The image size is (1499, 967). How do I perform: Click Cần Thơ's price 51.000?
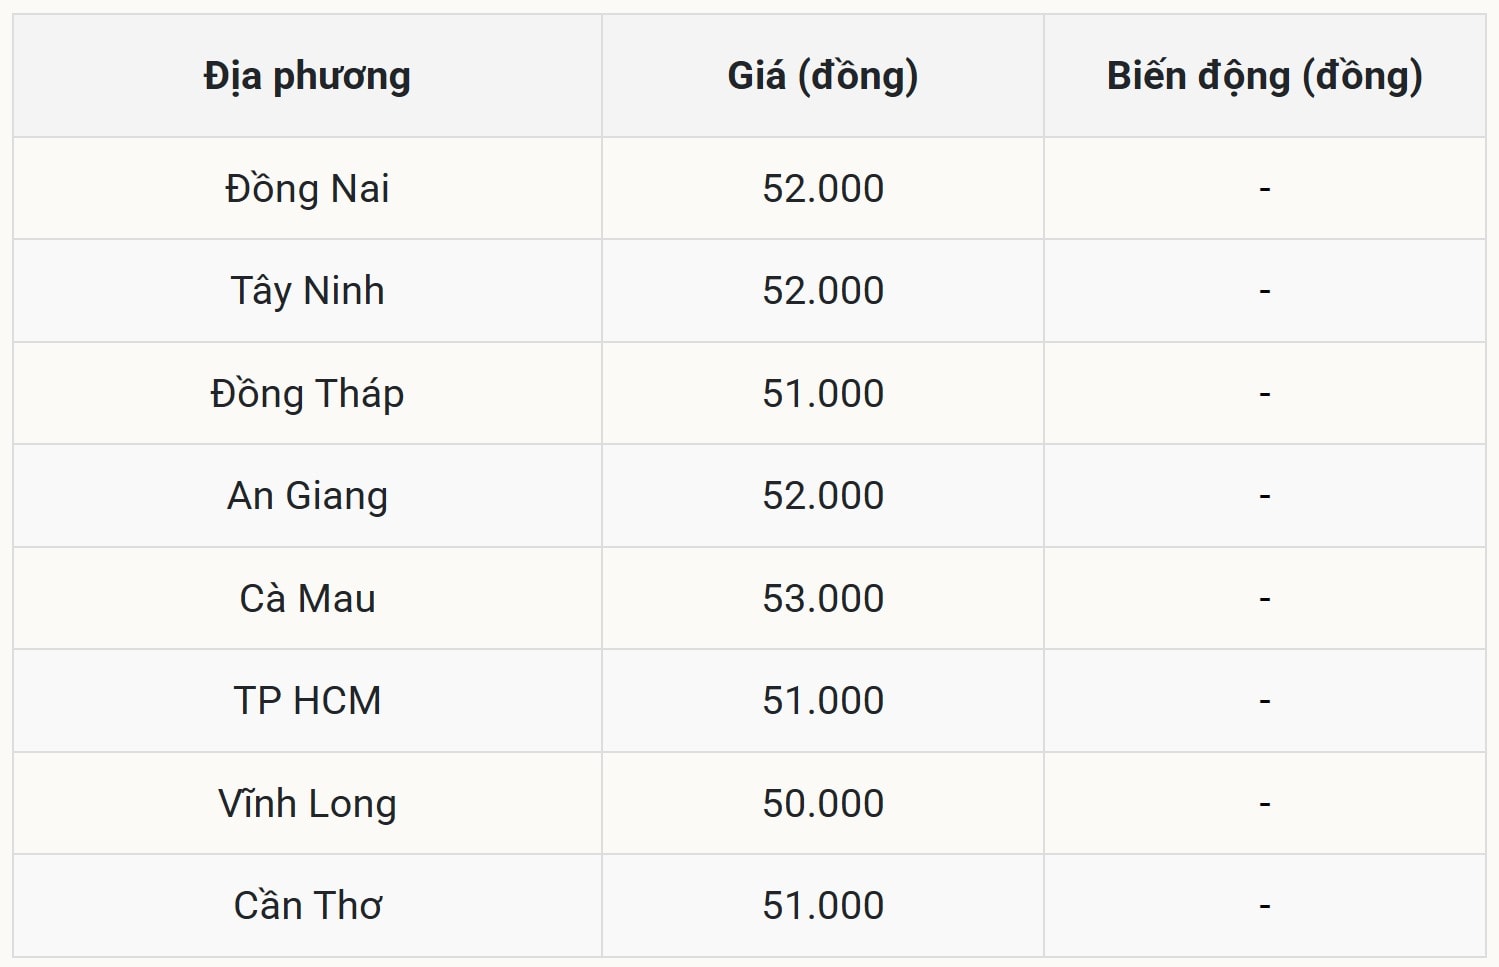click(x=823, y=906)
